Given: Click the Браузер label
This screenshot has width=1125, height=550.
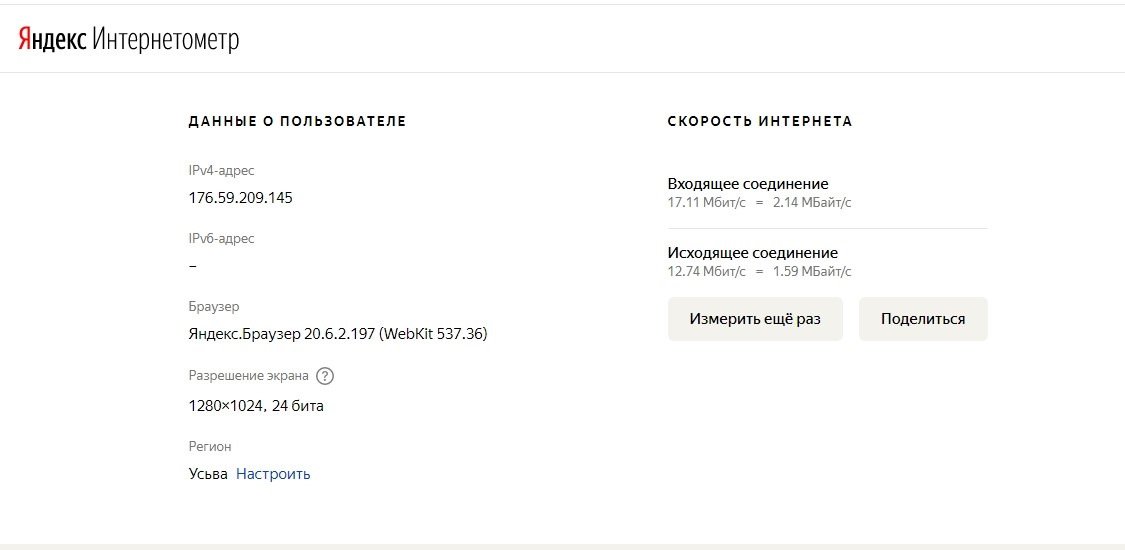Looking at the screenshot, I should 214,307.
